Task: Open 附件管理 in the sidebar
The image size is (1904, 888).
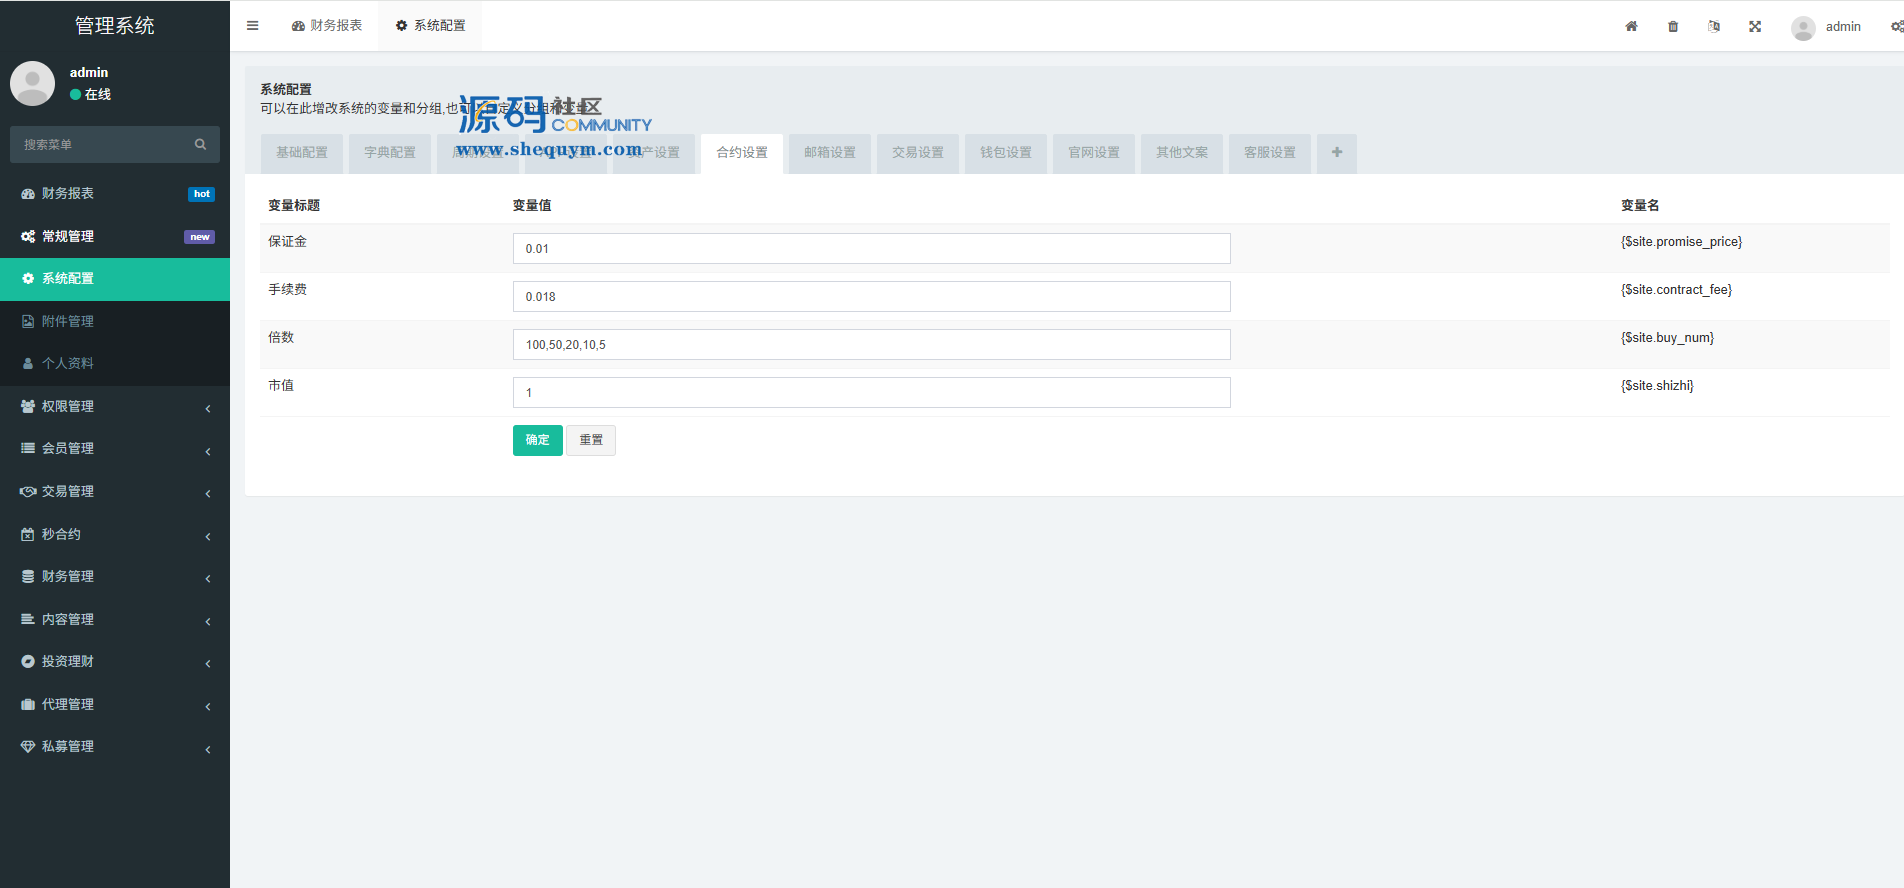Action: [x=68, y=321]
